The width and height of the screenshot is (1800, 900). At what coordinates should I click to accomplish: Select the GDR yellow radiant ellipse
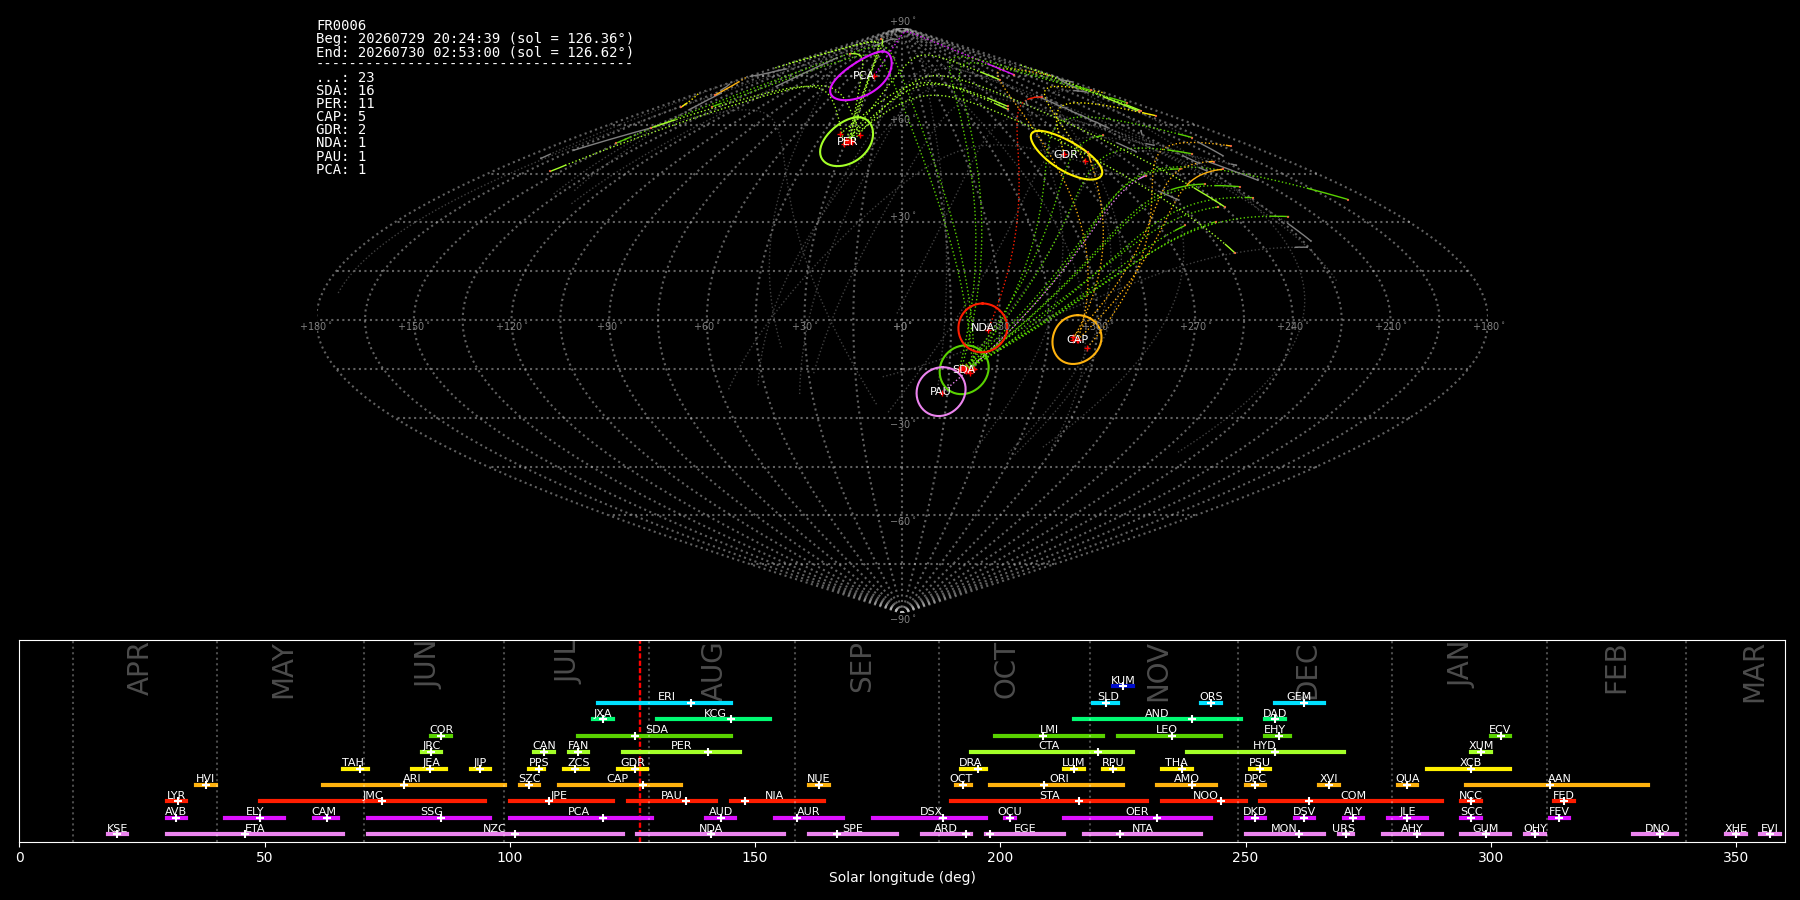click(x=1066, y=155)
